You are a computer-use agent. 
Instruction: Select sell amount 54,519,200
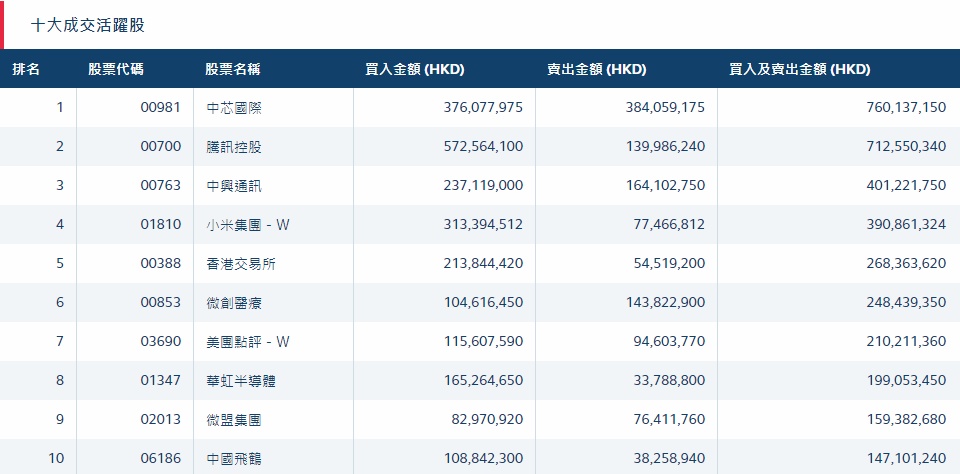tap(669, 263)
